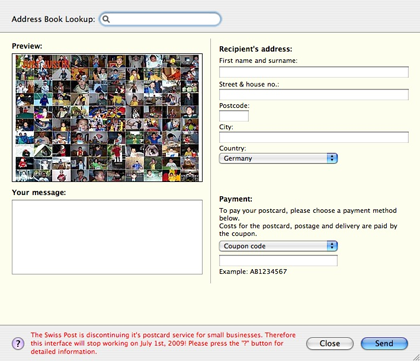Screen dimensions: 420x361
Task: Click the coupon code entry field
Action: pos(278,261)
